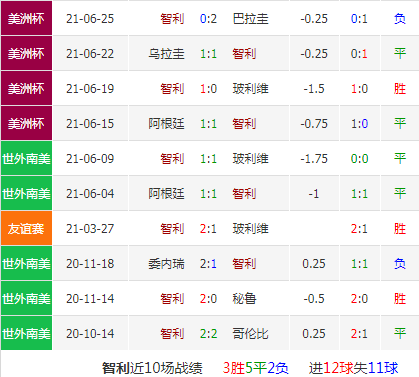The image size is (419, 377).
Task: Click the 美洲杯 label in the 21-06-22 row
Action: 26,54
